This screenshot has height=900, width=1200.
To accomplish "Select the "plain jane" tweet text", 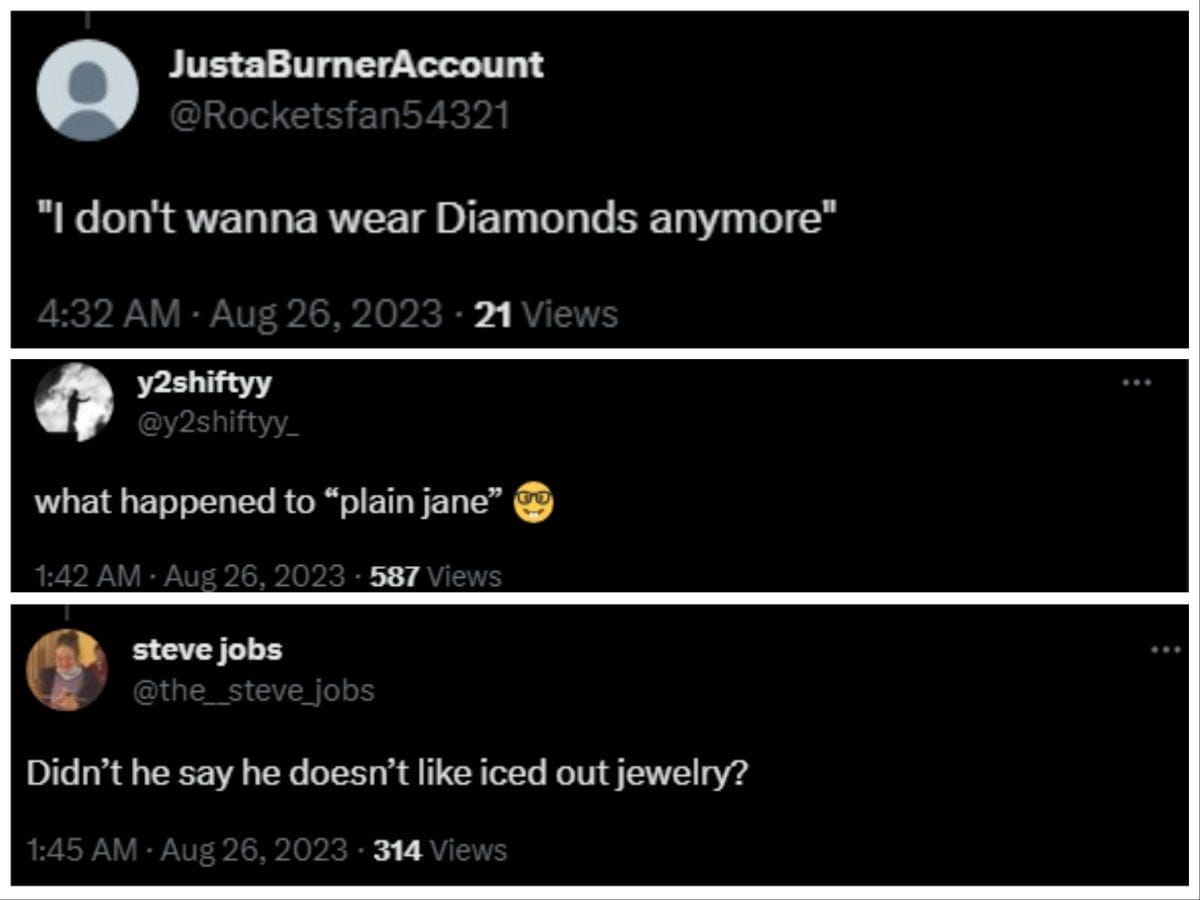I will pyautogui.click(x=268, y=502).
